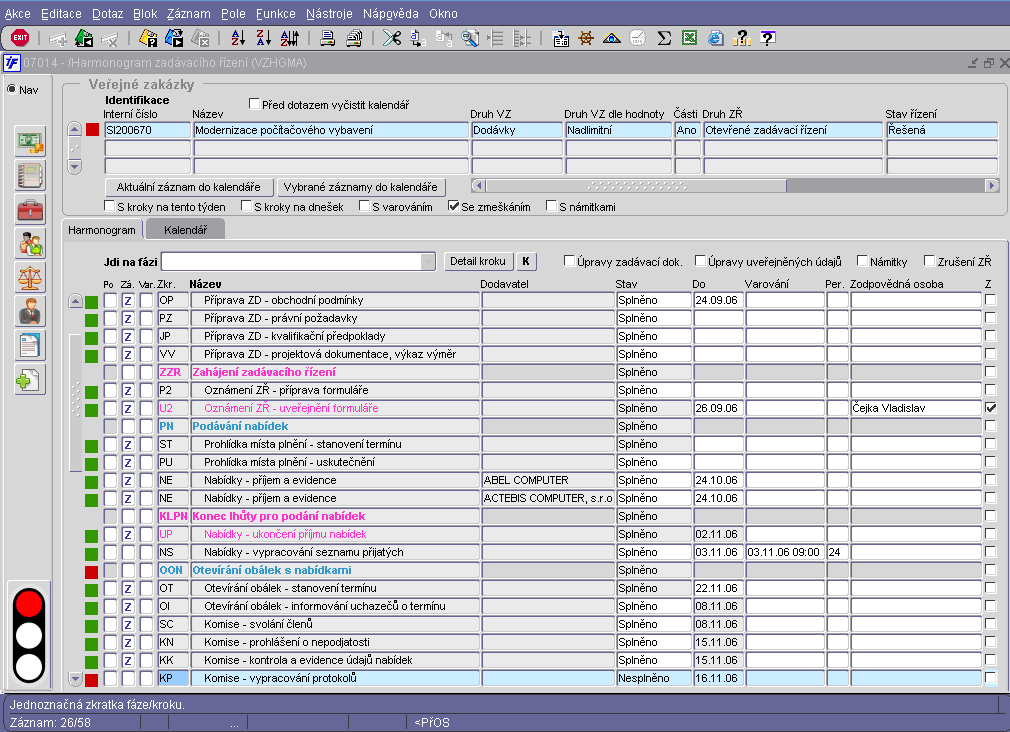The image size is (1010, 732).
Task: Uncheck the 'Se zmeškáním' checkbox
Action: coord(454,207)
